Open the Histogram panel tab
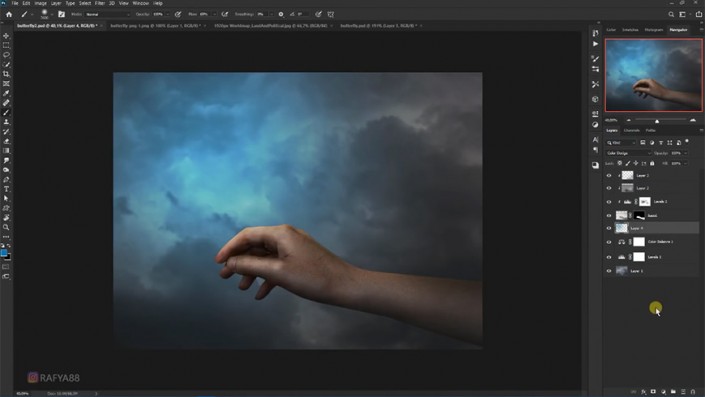Viewport: 705px width, 397px height. 653,30
